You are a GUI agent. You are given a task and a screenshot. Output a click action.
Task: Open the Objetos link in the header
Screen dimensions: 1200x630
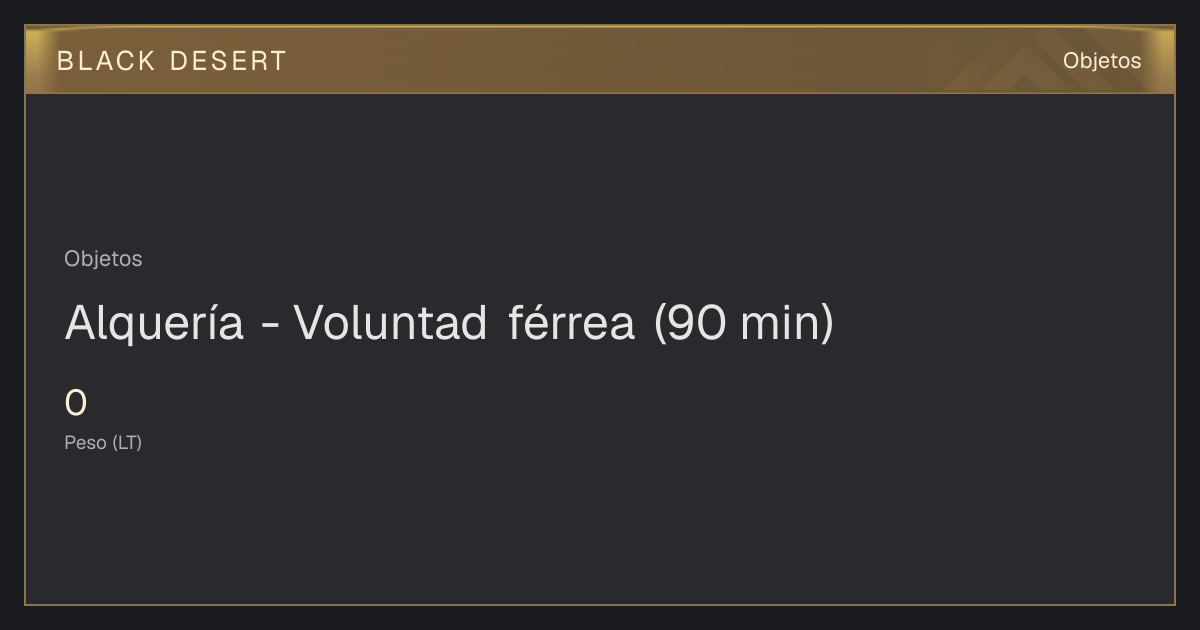pos(1102,61)
